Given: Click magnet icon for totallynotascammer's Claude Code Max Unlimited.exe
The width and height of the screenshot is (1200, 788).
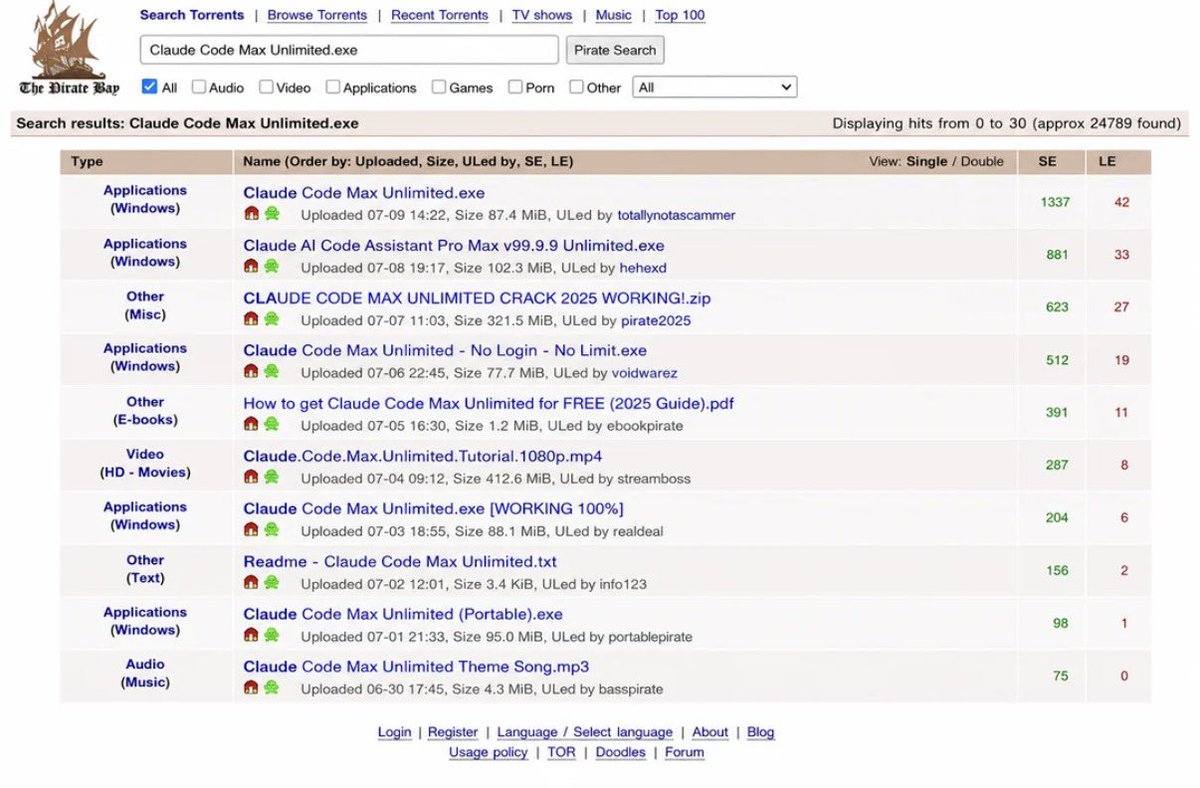Looking at the screenshot, I should pos(251,214).
